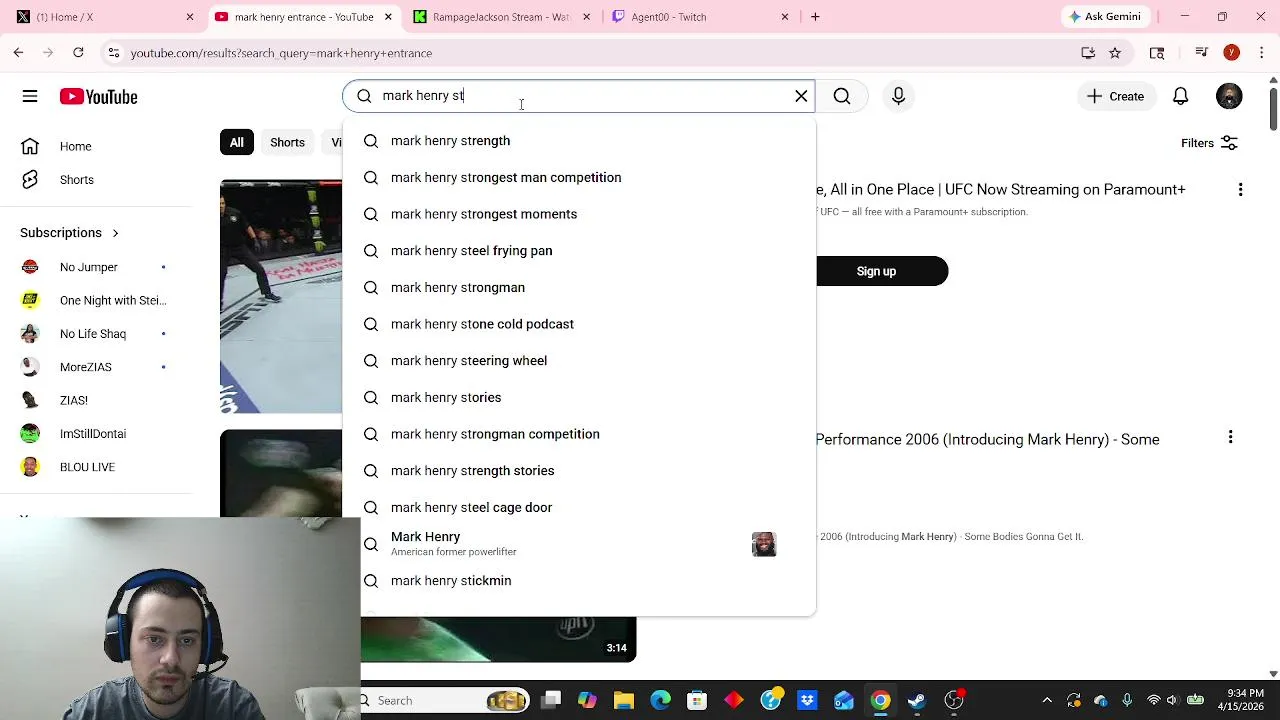Select the All filter chip
1280x720 pixels.
(x=236, y=142)
